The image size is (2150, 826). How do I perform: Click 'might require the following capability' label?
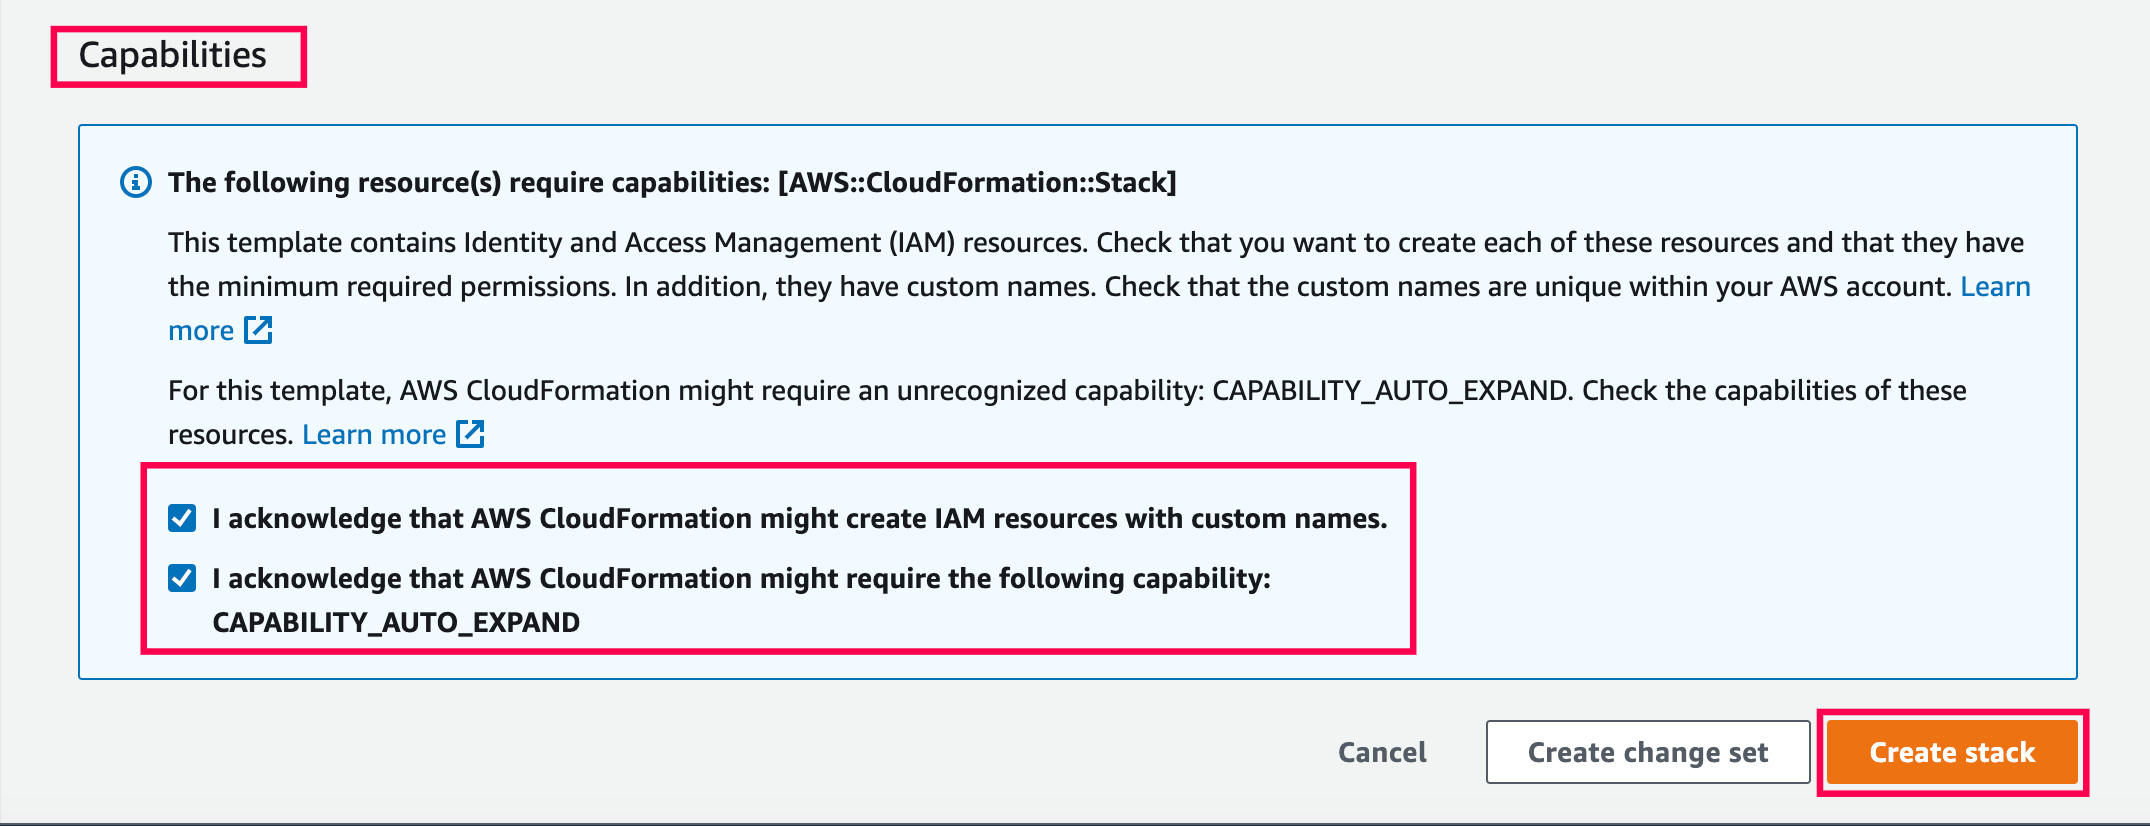740,578
